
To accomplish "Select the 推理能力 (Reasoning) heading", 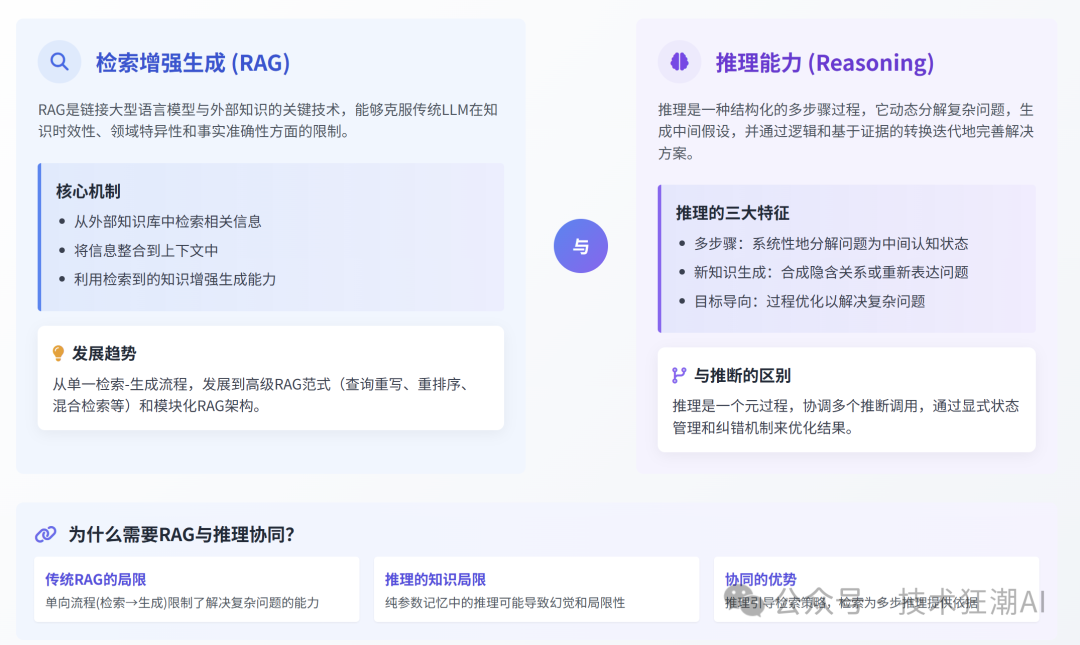I will point(825,63).
